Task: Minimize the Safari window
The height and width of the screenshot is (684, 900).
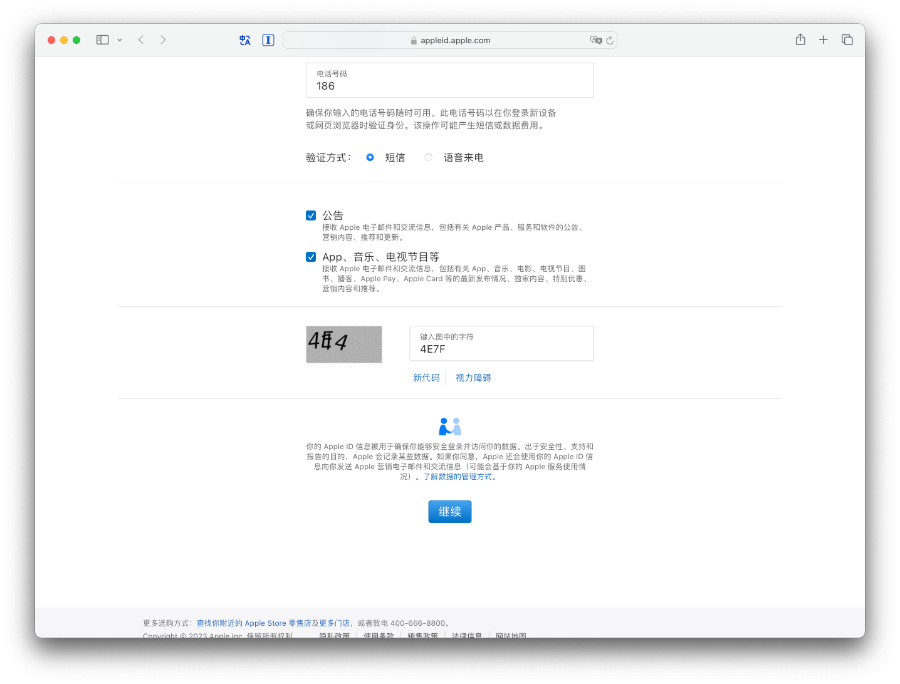Action: (64, 40)
